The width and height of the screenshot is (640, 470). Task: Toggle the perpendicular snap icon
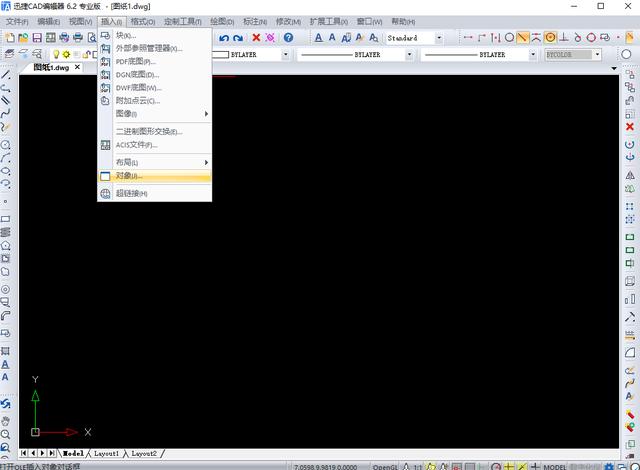pos(564,38)
